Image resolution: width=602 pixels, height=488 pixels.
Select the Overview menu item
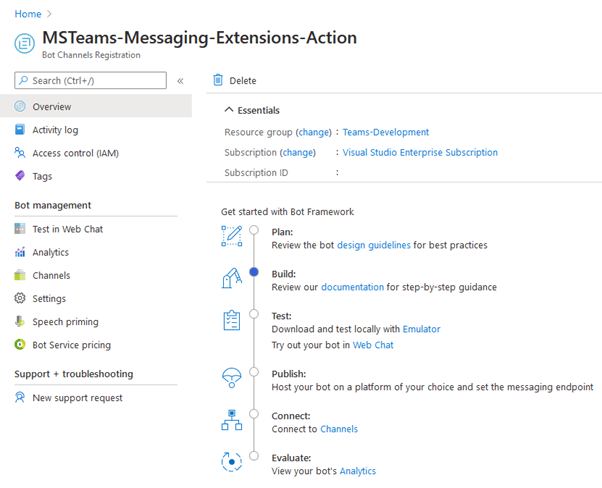click(51, 107)
